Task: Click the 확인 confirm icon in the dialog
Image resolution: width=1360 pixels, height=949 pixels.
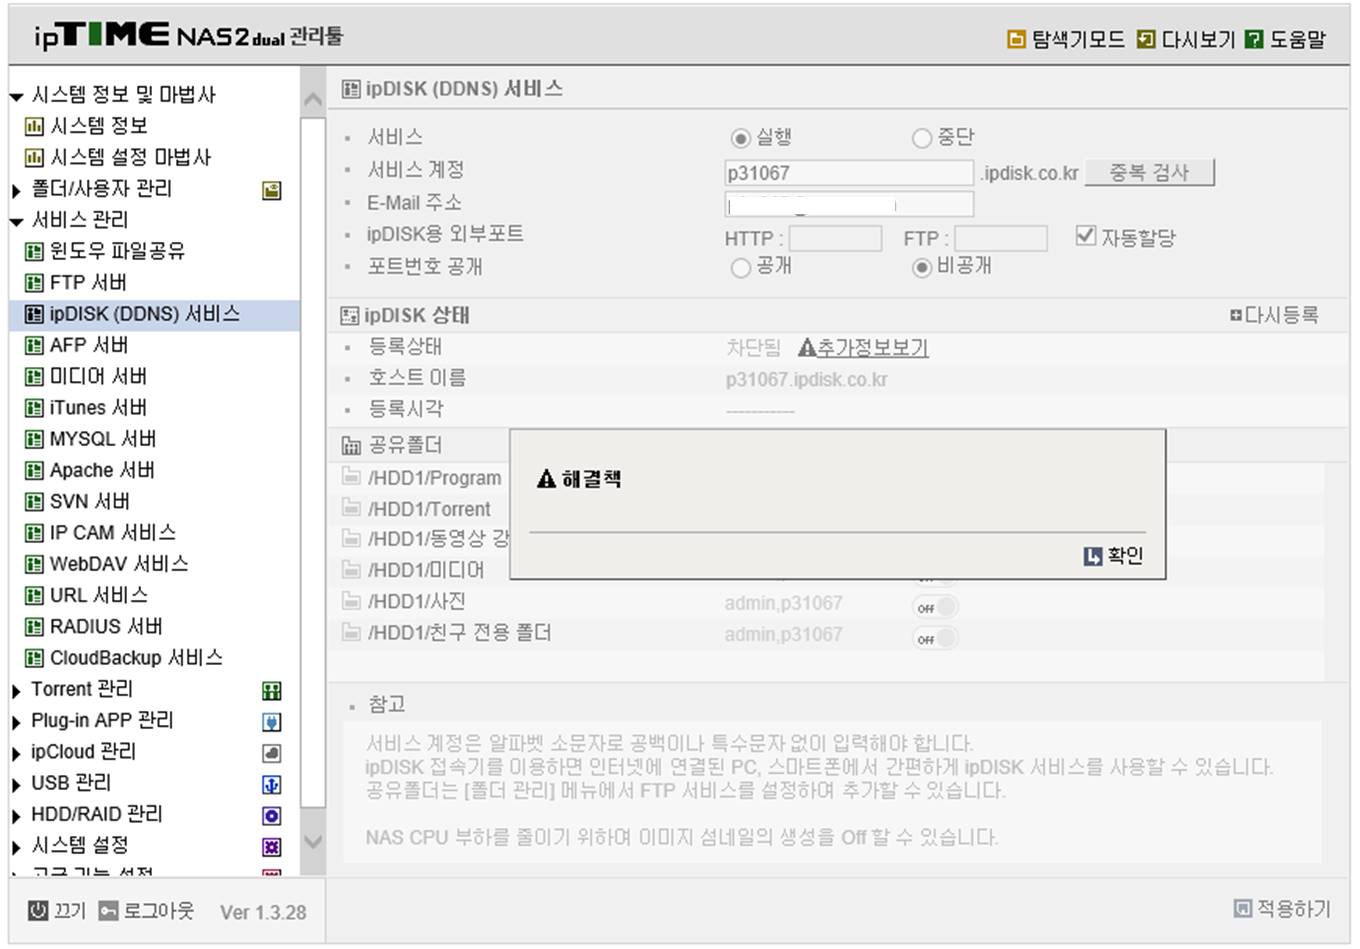Action: pyautogui.click(x=1093, y=556)
